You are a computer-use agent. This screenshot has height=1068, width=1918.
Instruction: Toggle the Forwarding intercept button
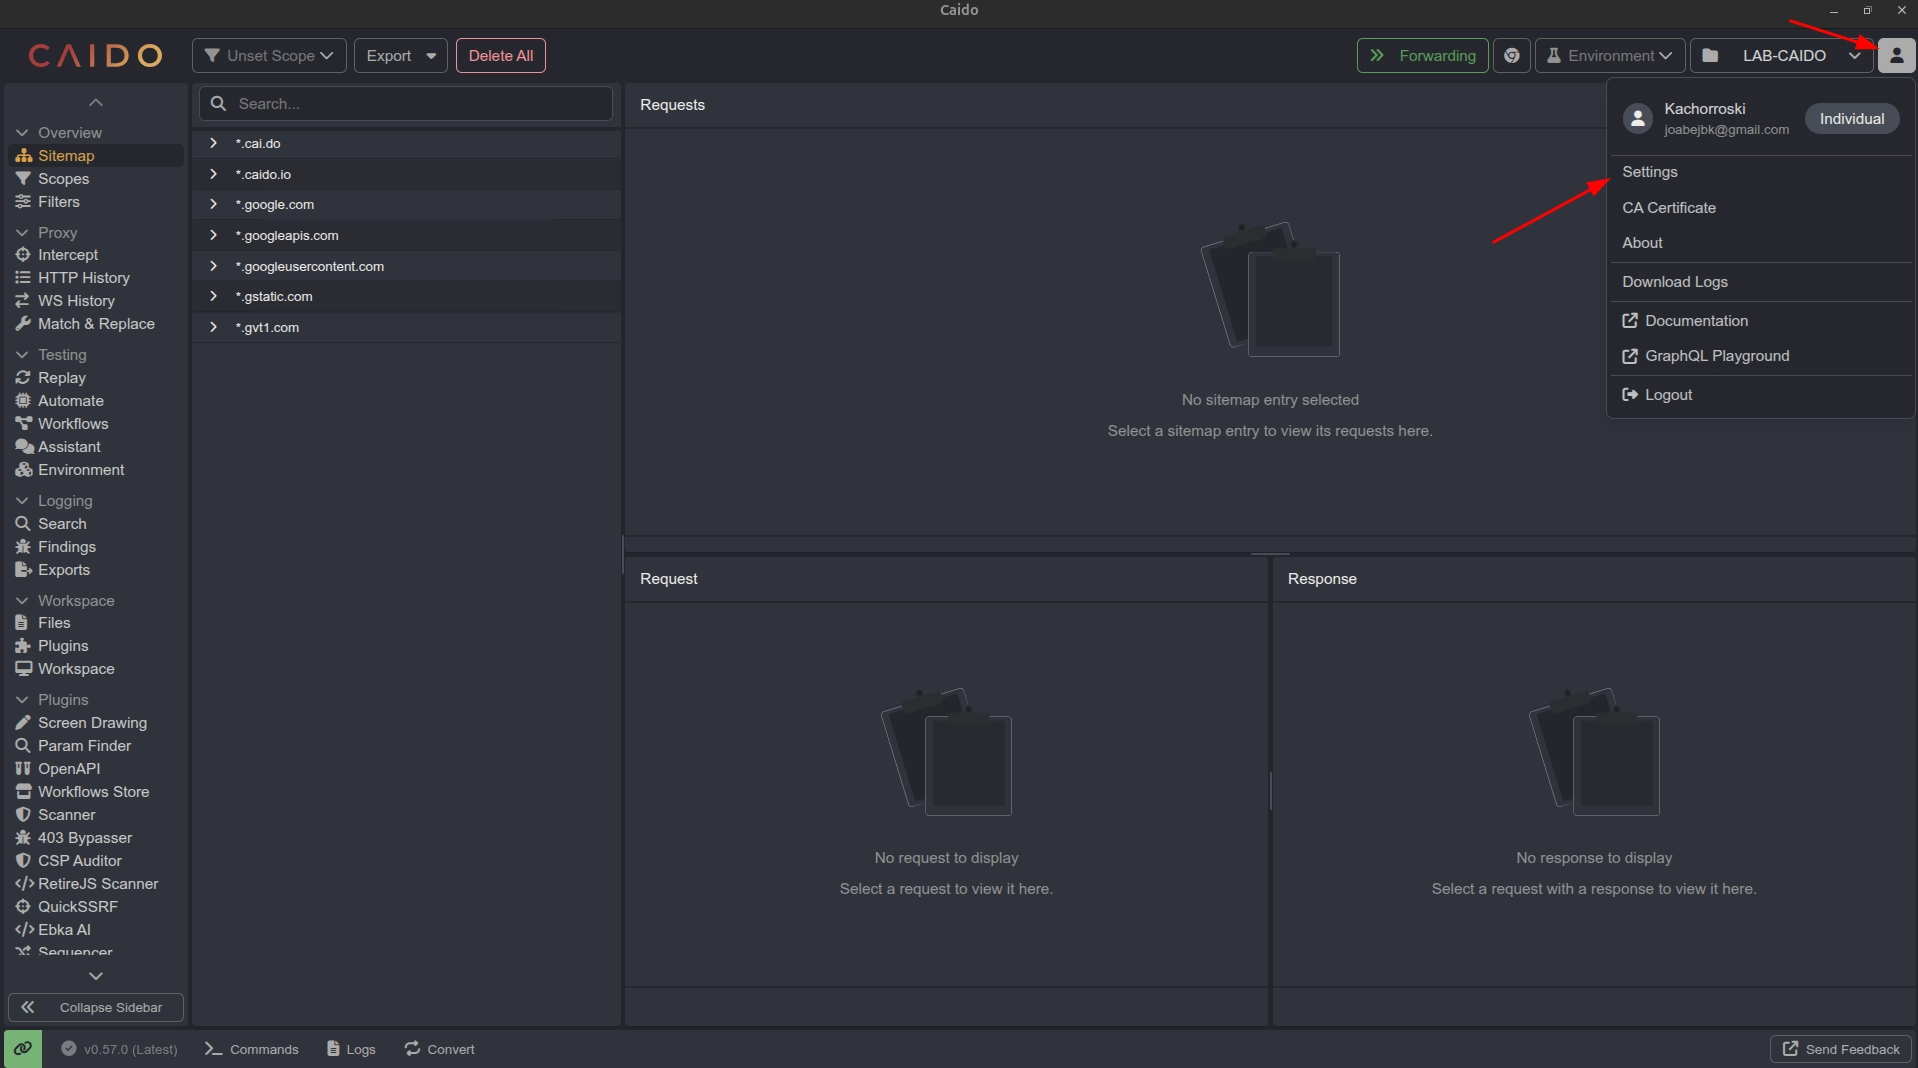(1422, 56)
